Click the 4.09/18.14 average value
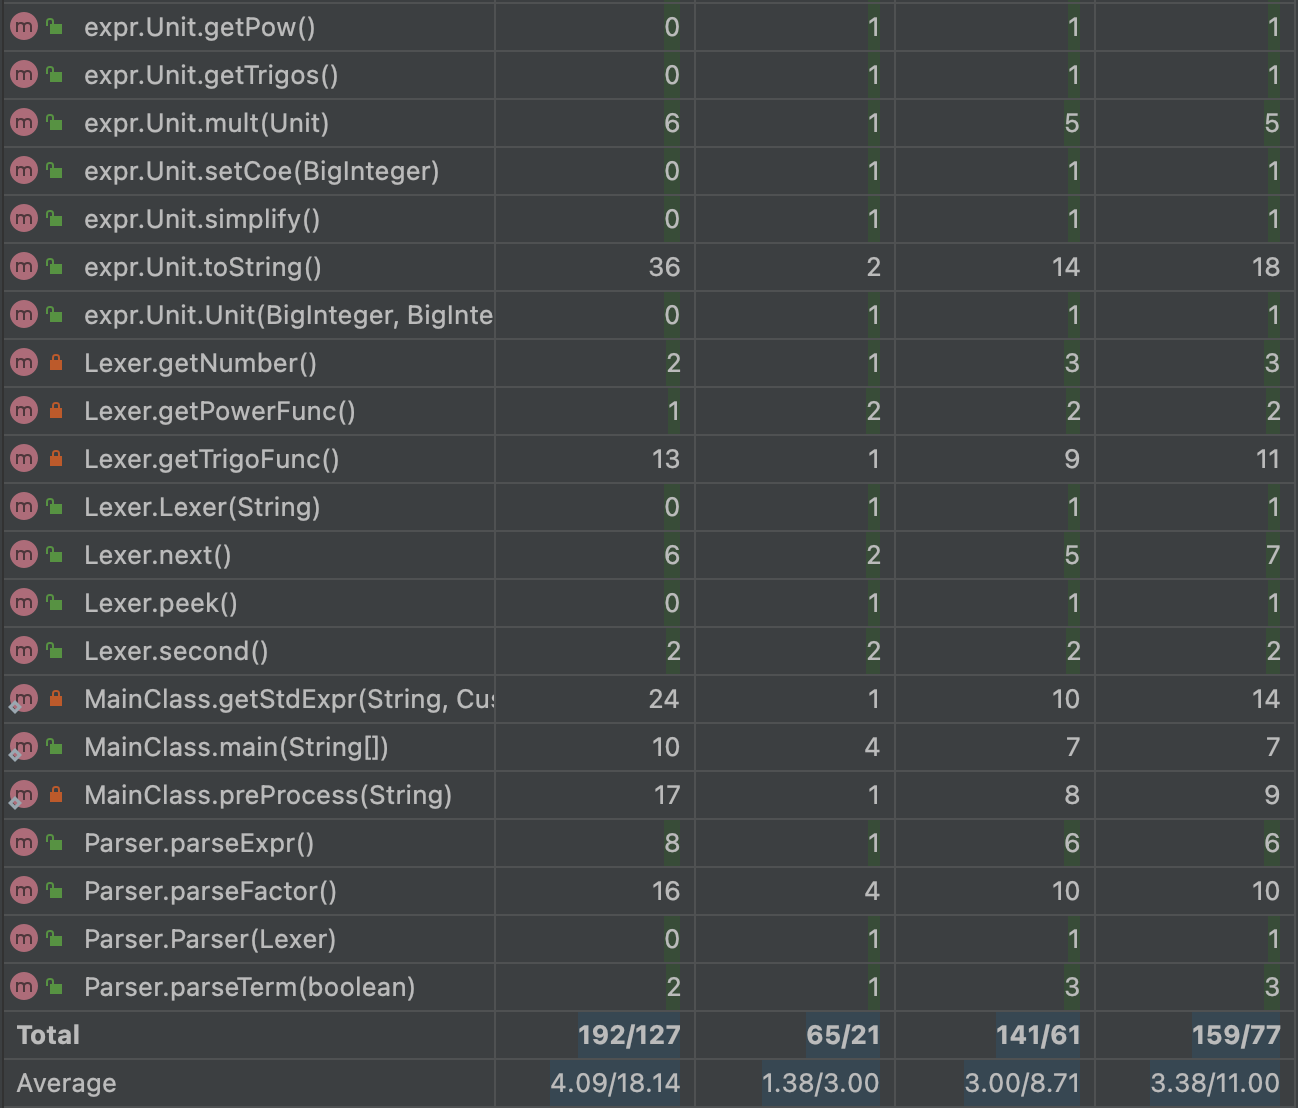This screenshot has height=1108, width=1298. (x=615, y=1083)
